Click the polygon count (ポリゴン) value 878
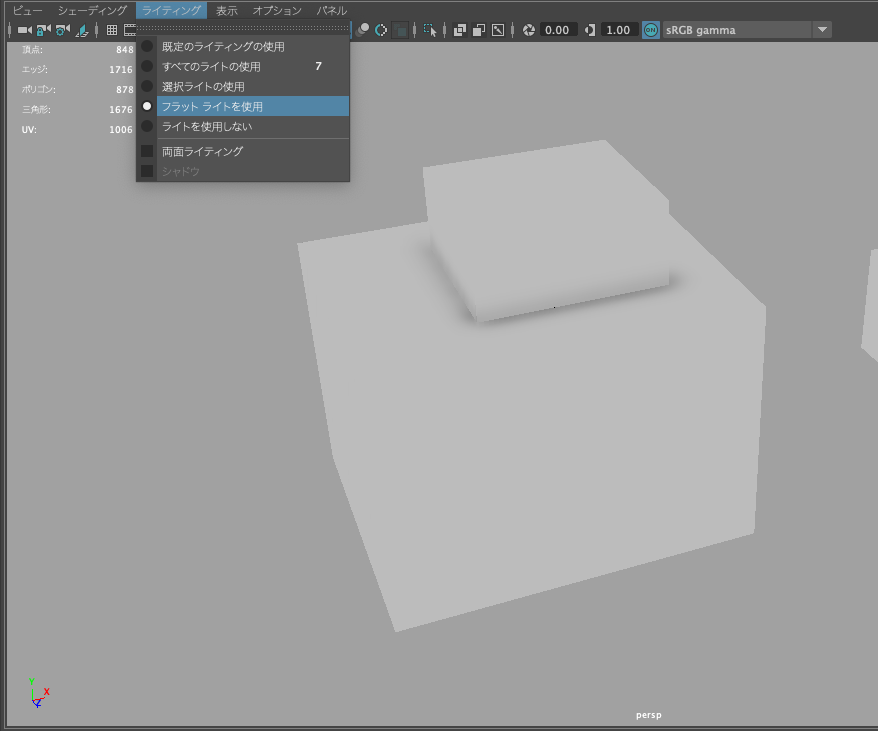 tap(124, 90)
